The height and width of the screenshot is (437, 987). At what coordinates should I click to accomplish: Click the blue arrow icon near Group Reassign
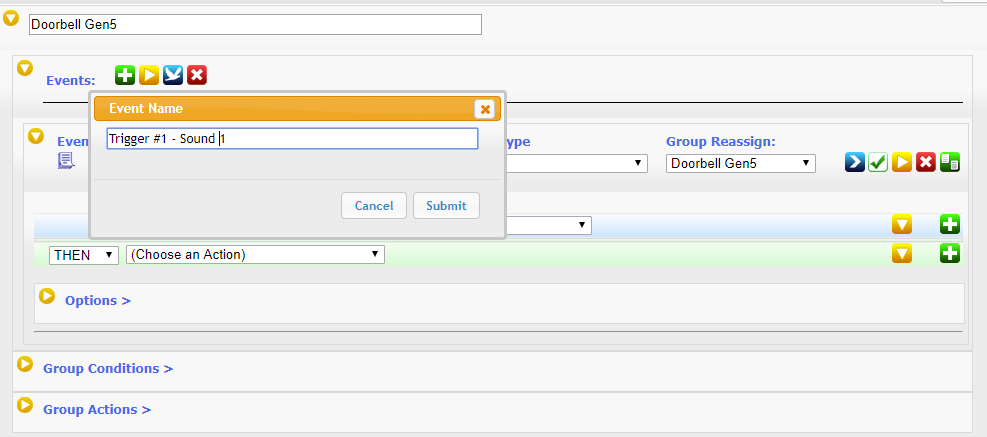(854, 162)
